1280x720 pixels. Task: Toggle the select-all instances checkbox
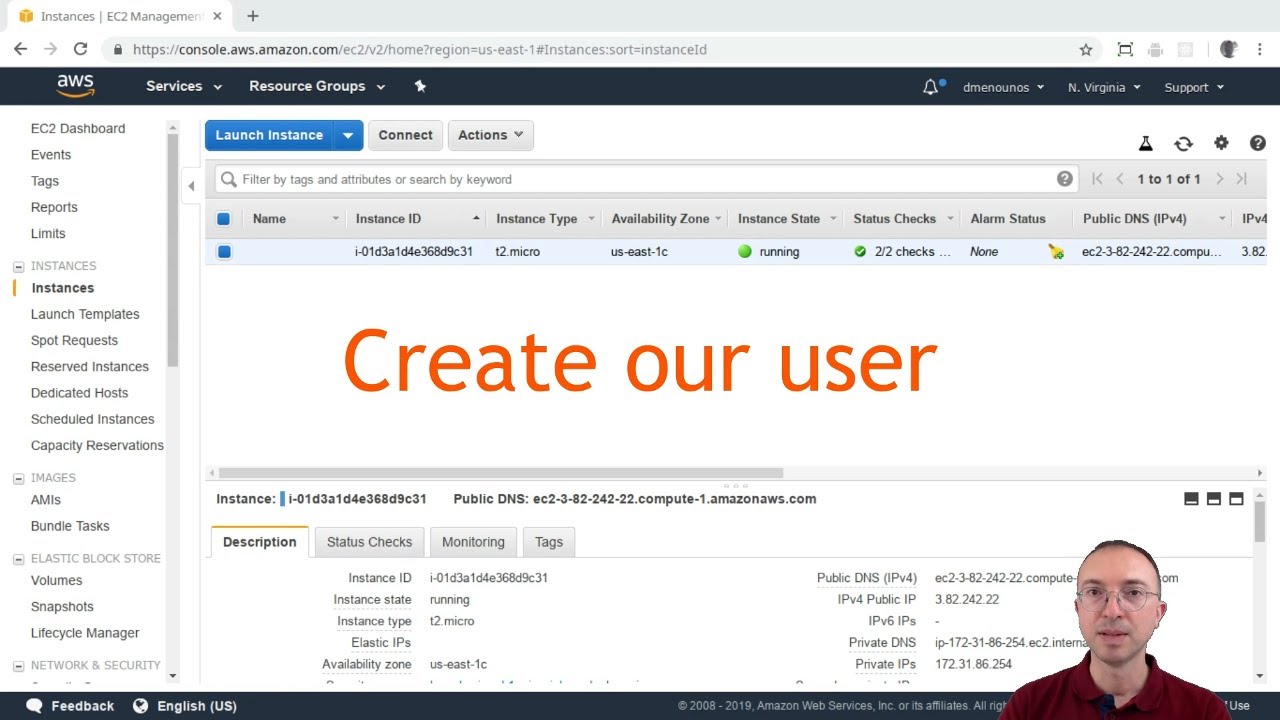click(224, 219)
